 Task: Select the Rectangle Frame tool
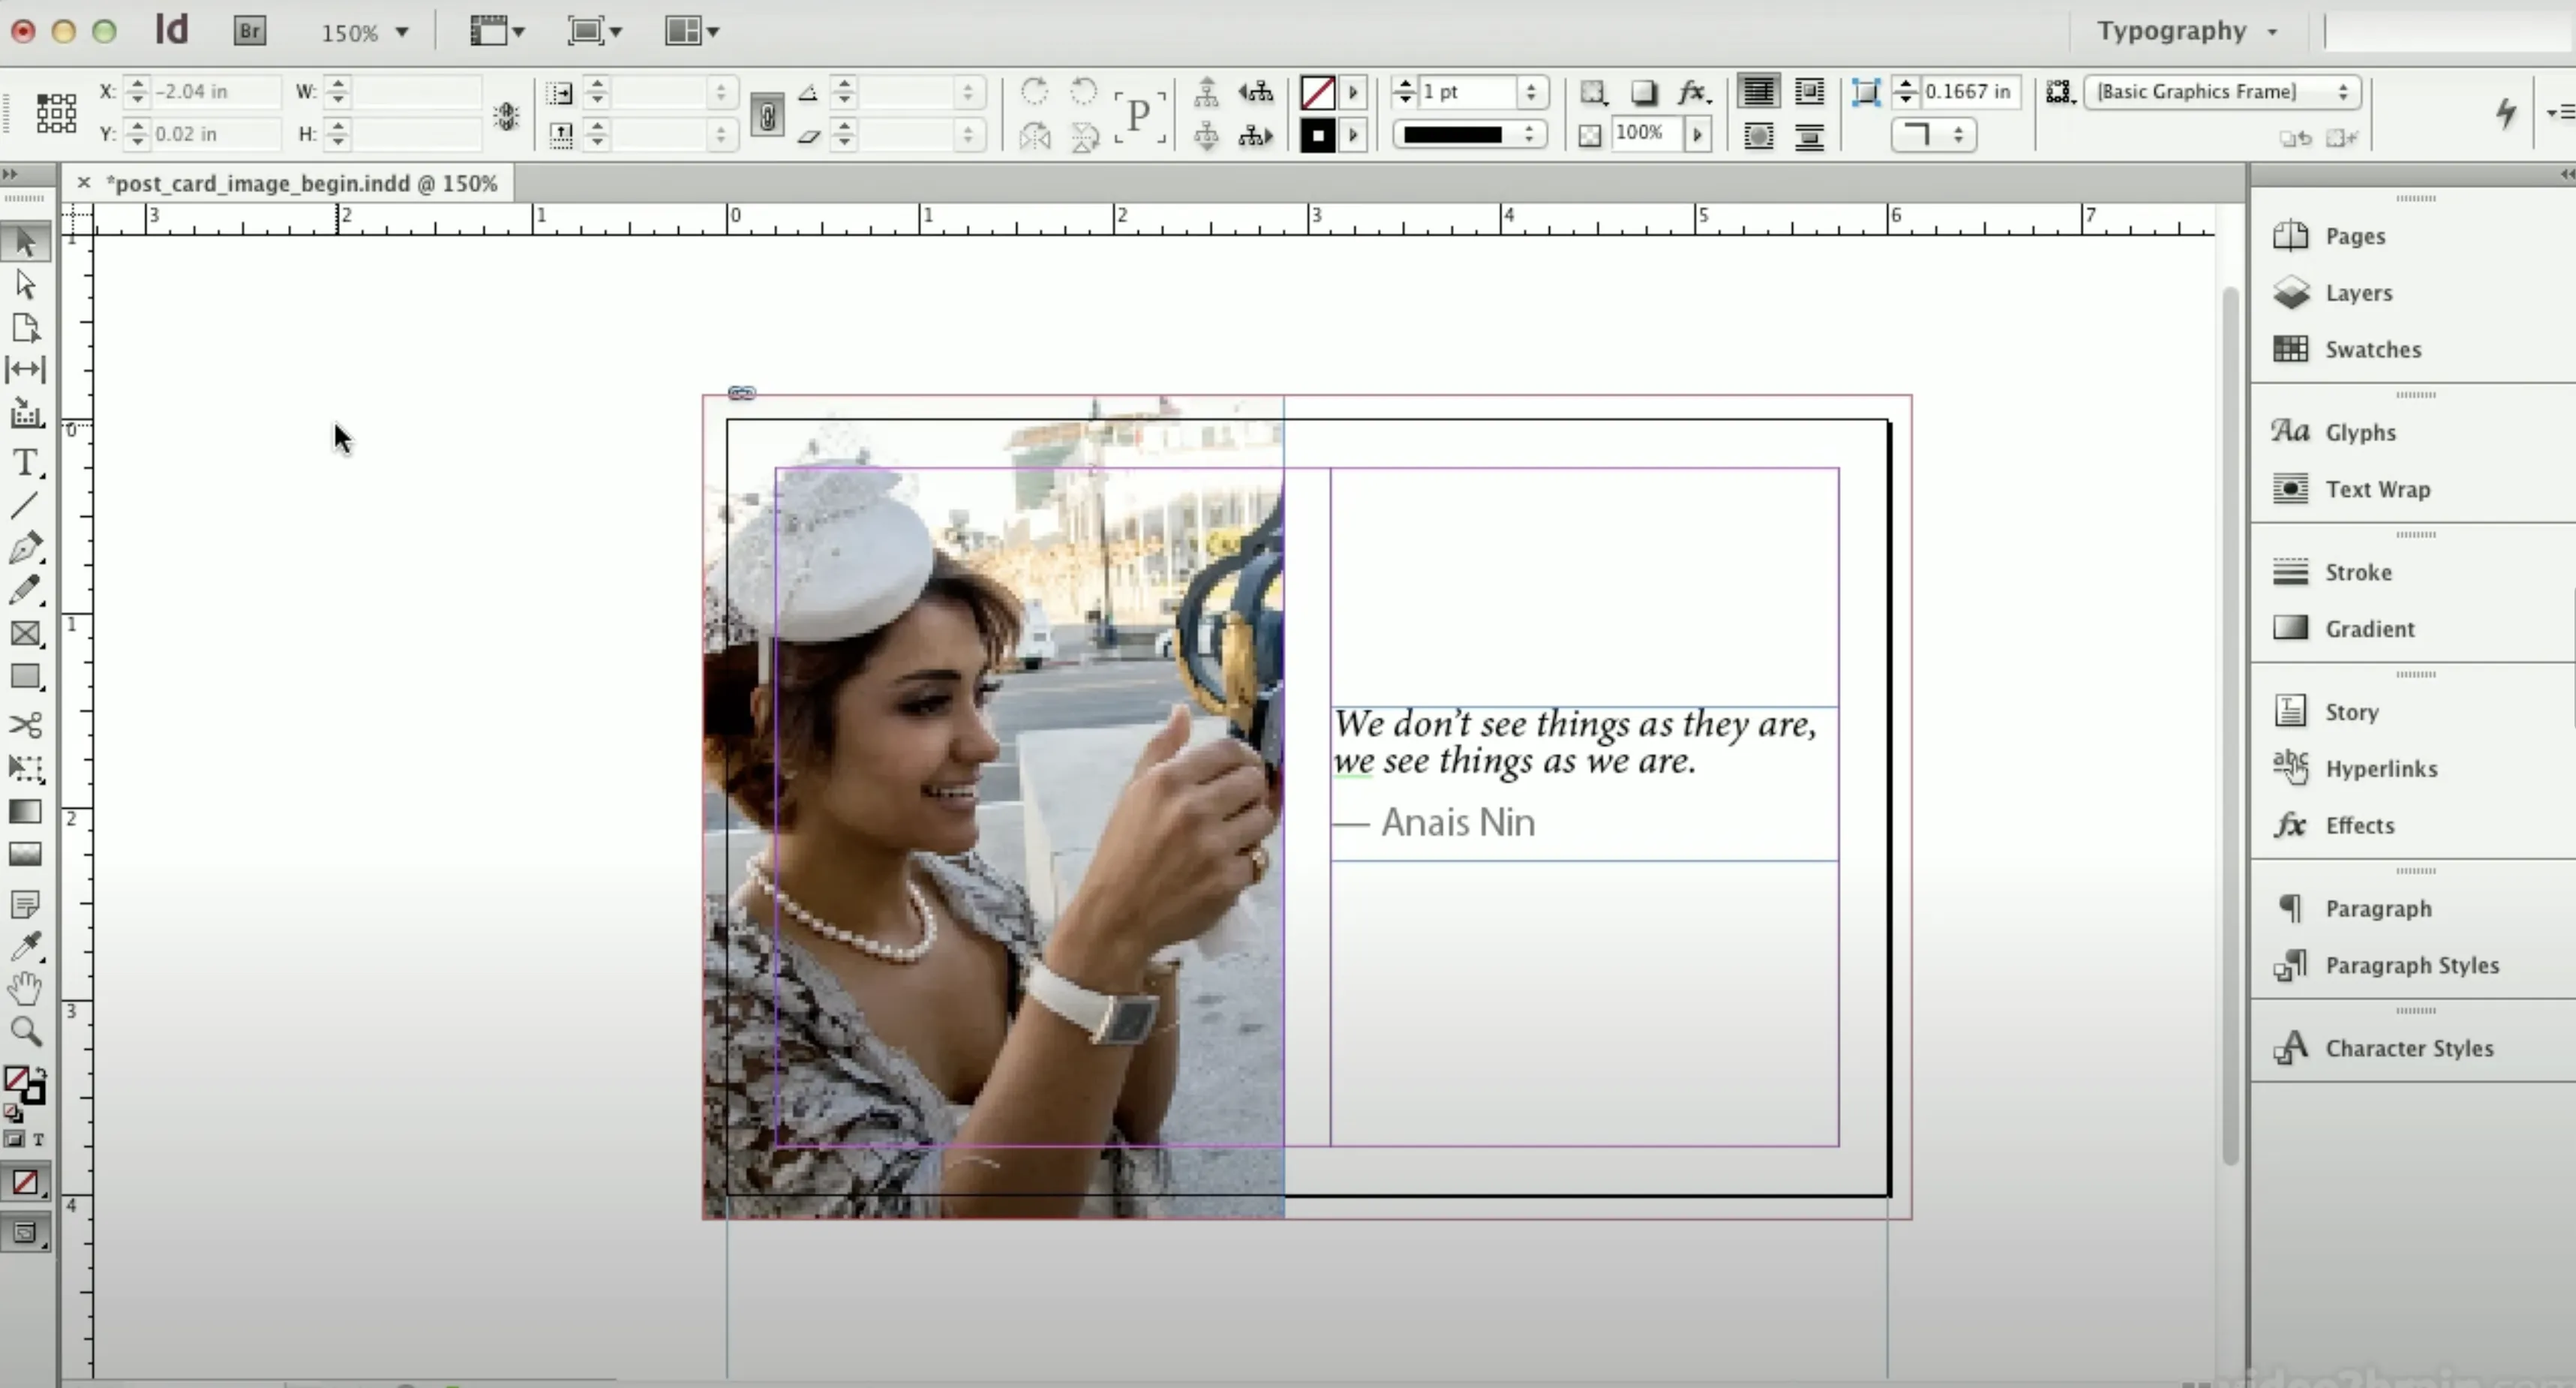[x=25, y=634]
